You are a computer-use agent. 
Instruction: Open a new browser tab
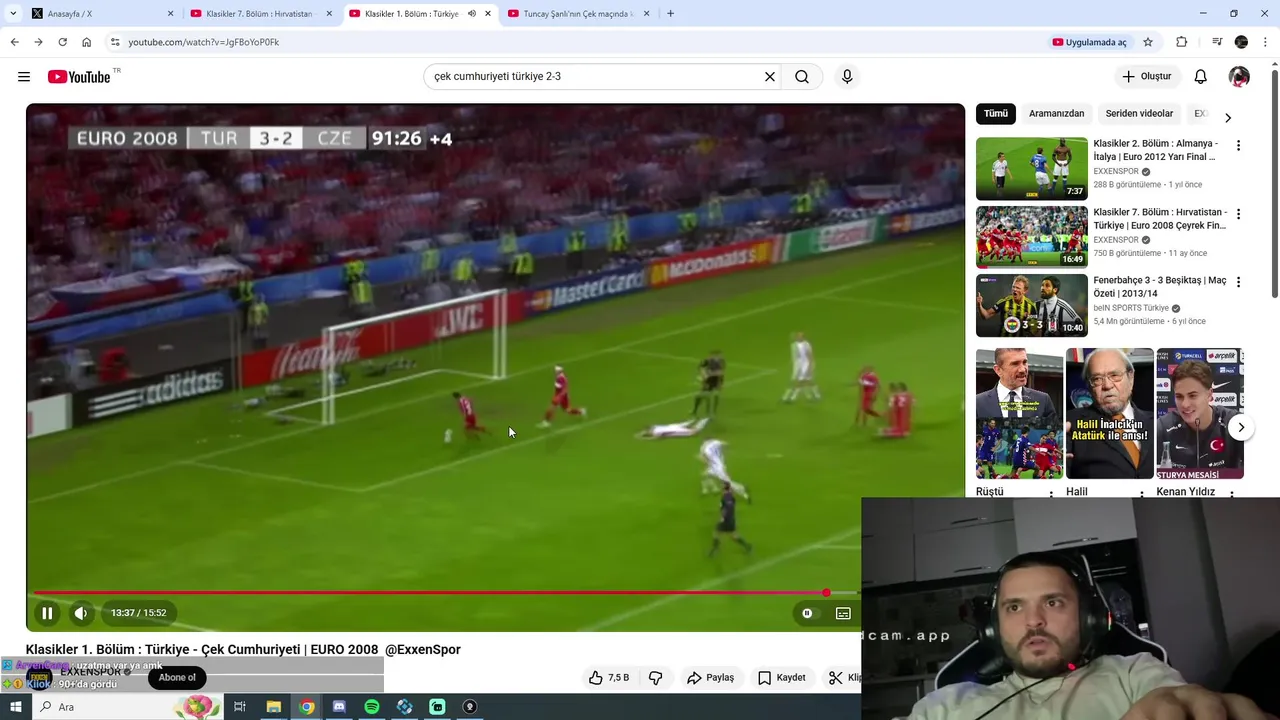coord(670,14)
